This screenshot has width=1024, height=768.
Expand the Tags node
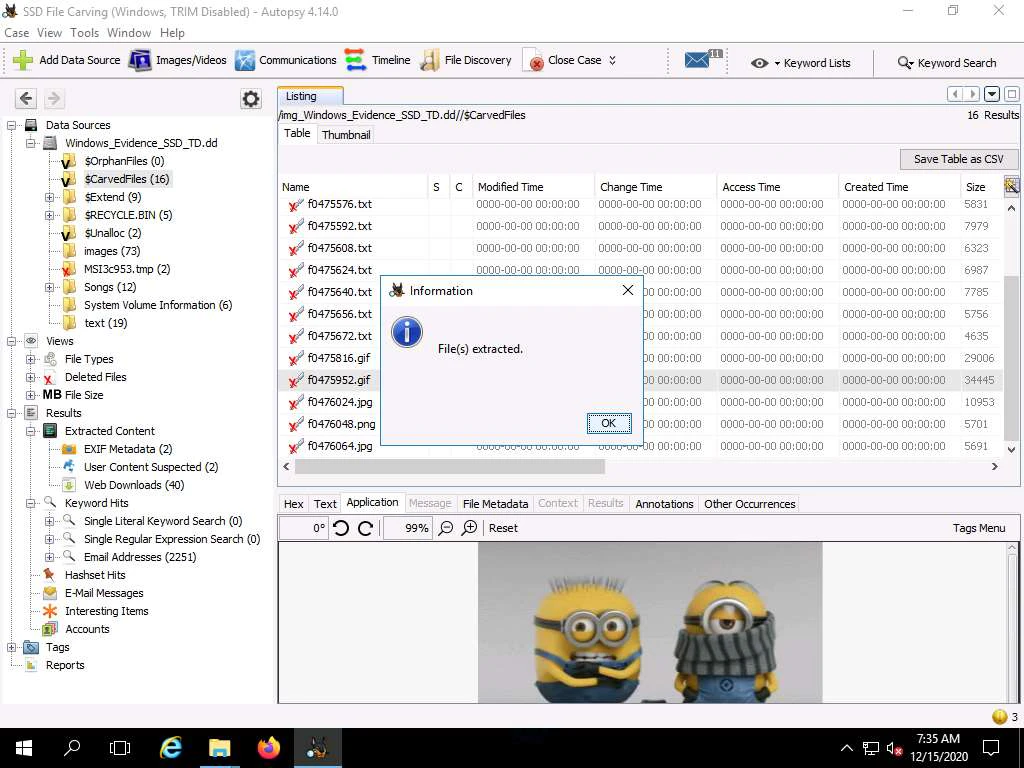12,647
